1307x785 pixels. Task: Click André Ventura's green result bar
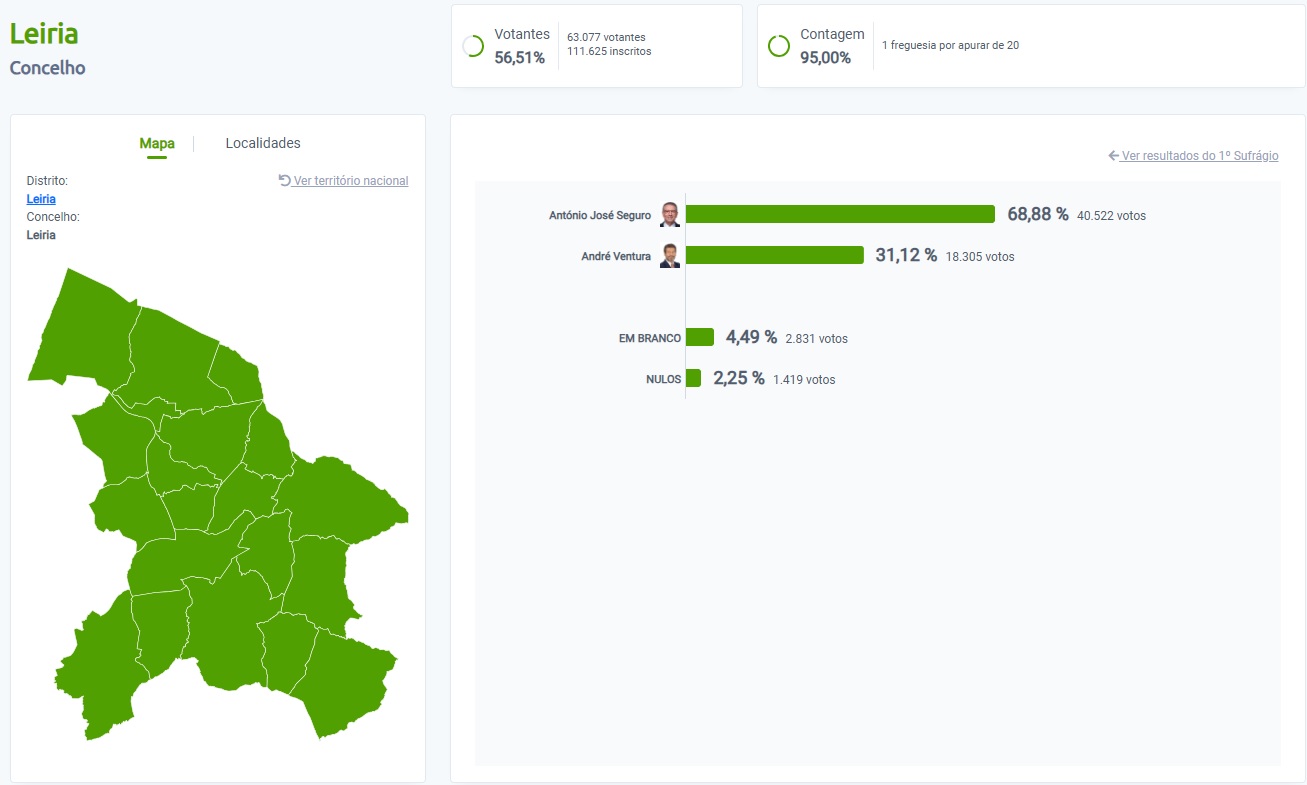pyautogui.click(x=774, y=255)
